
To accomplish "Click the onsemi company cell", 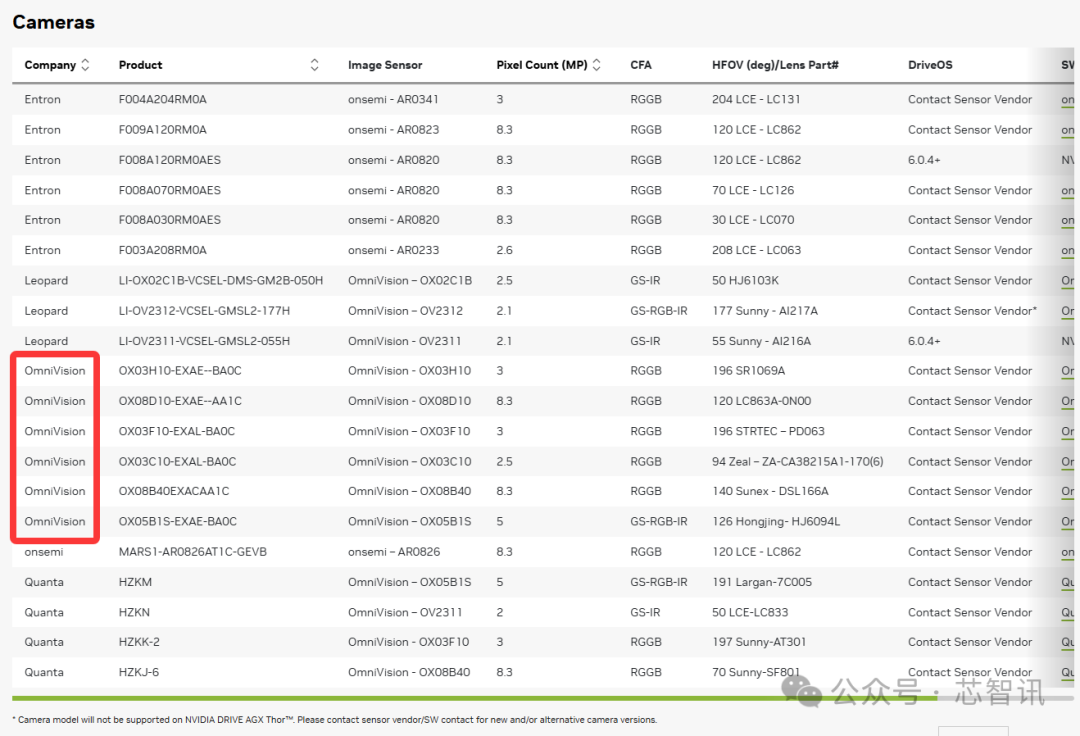I will [44, 552].
